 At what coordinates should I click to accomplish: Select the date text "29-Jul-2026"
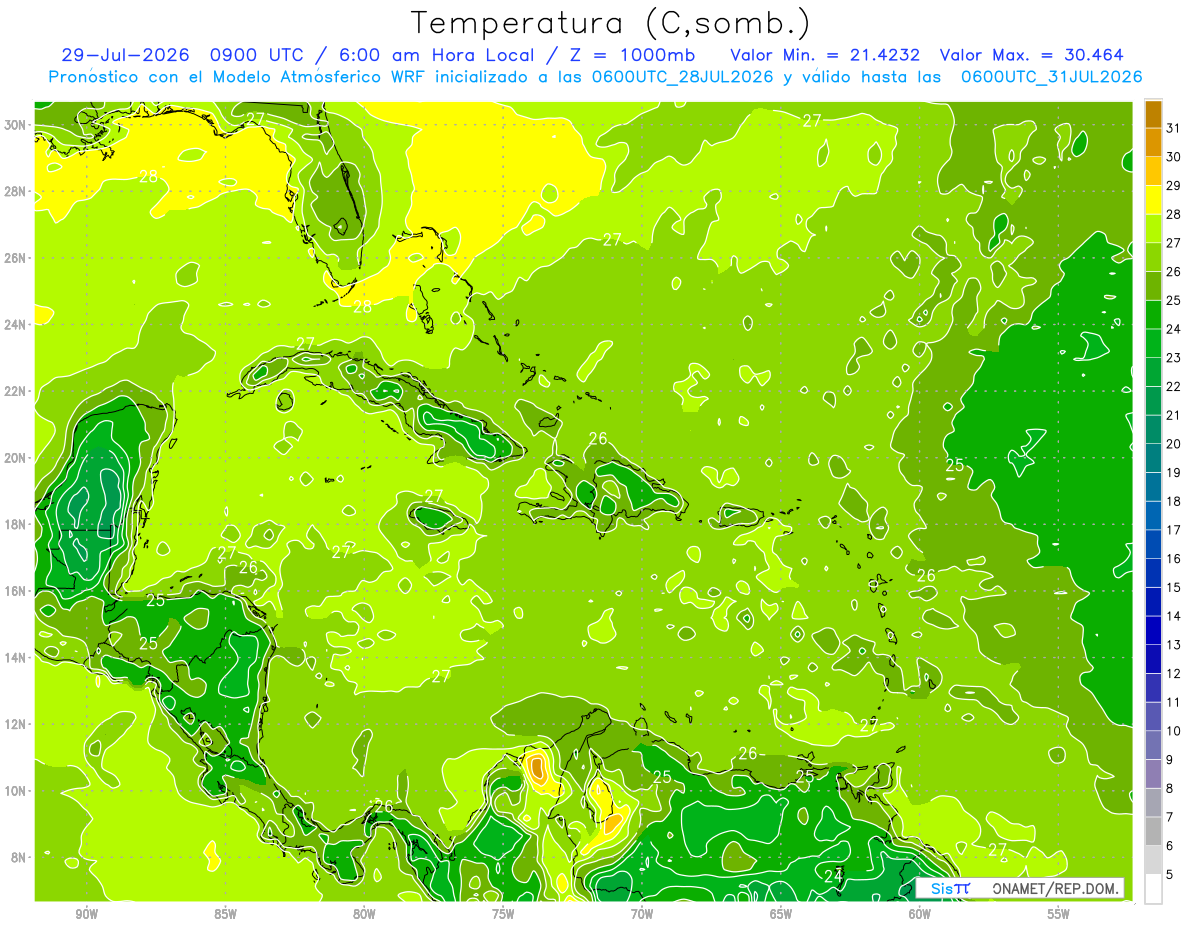point(128,55)
